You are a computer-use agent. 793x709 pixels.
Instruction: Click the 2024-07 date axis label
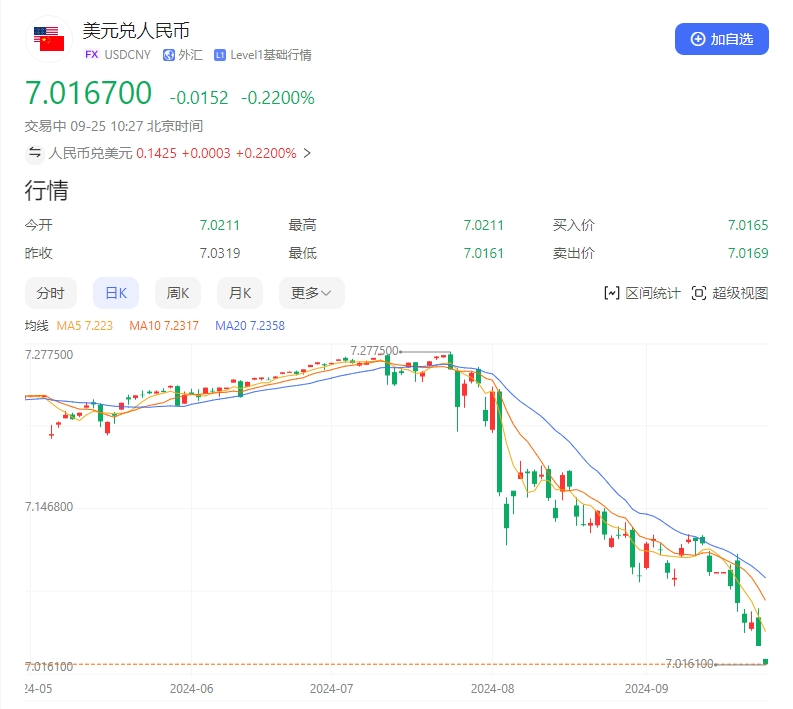[x=331, y=689]
